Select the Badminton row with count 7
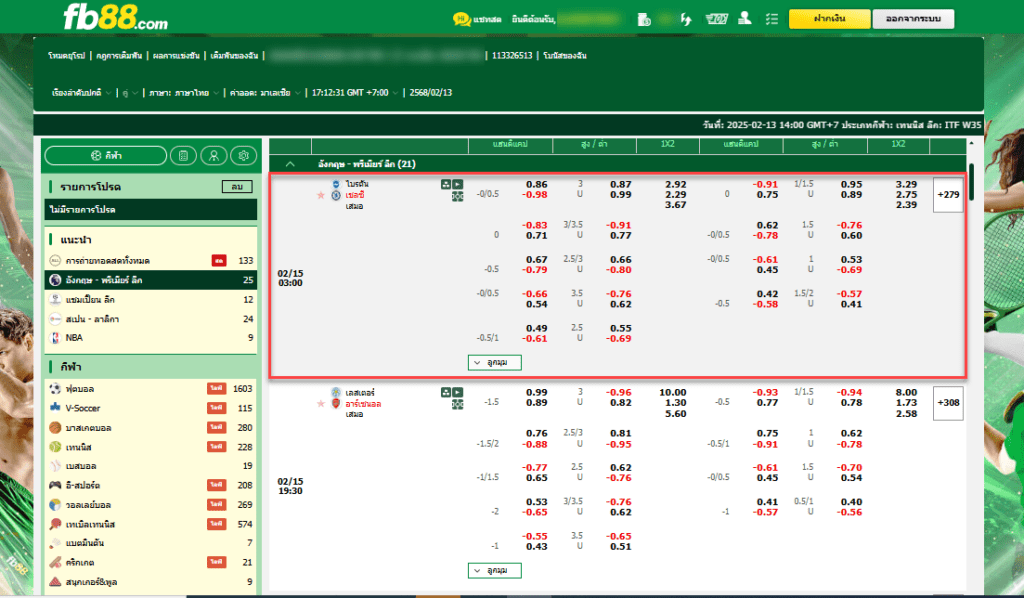This screenshot has height=598, width=1024. click(x=151, y=543)
